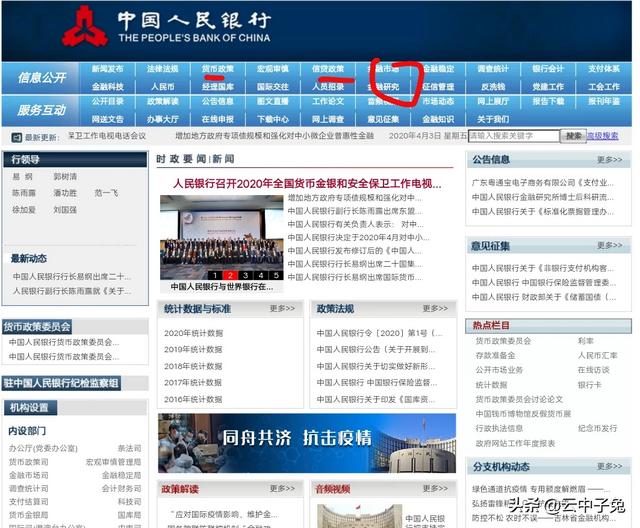Open 新闻发布 in the navigation bar

pyautogui.click(x=107, y=69)
